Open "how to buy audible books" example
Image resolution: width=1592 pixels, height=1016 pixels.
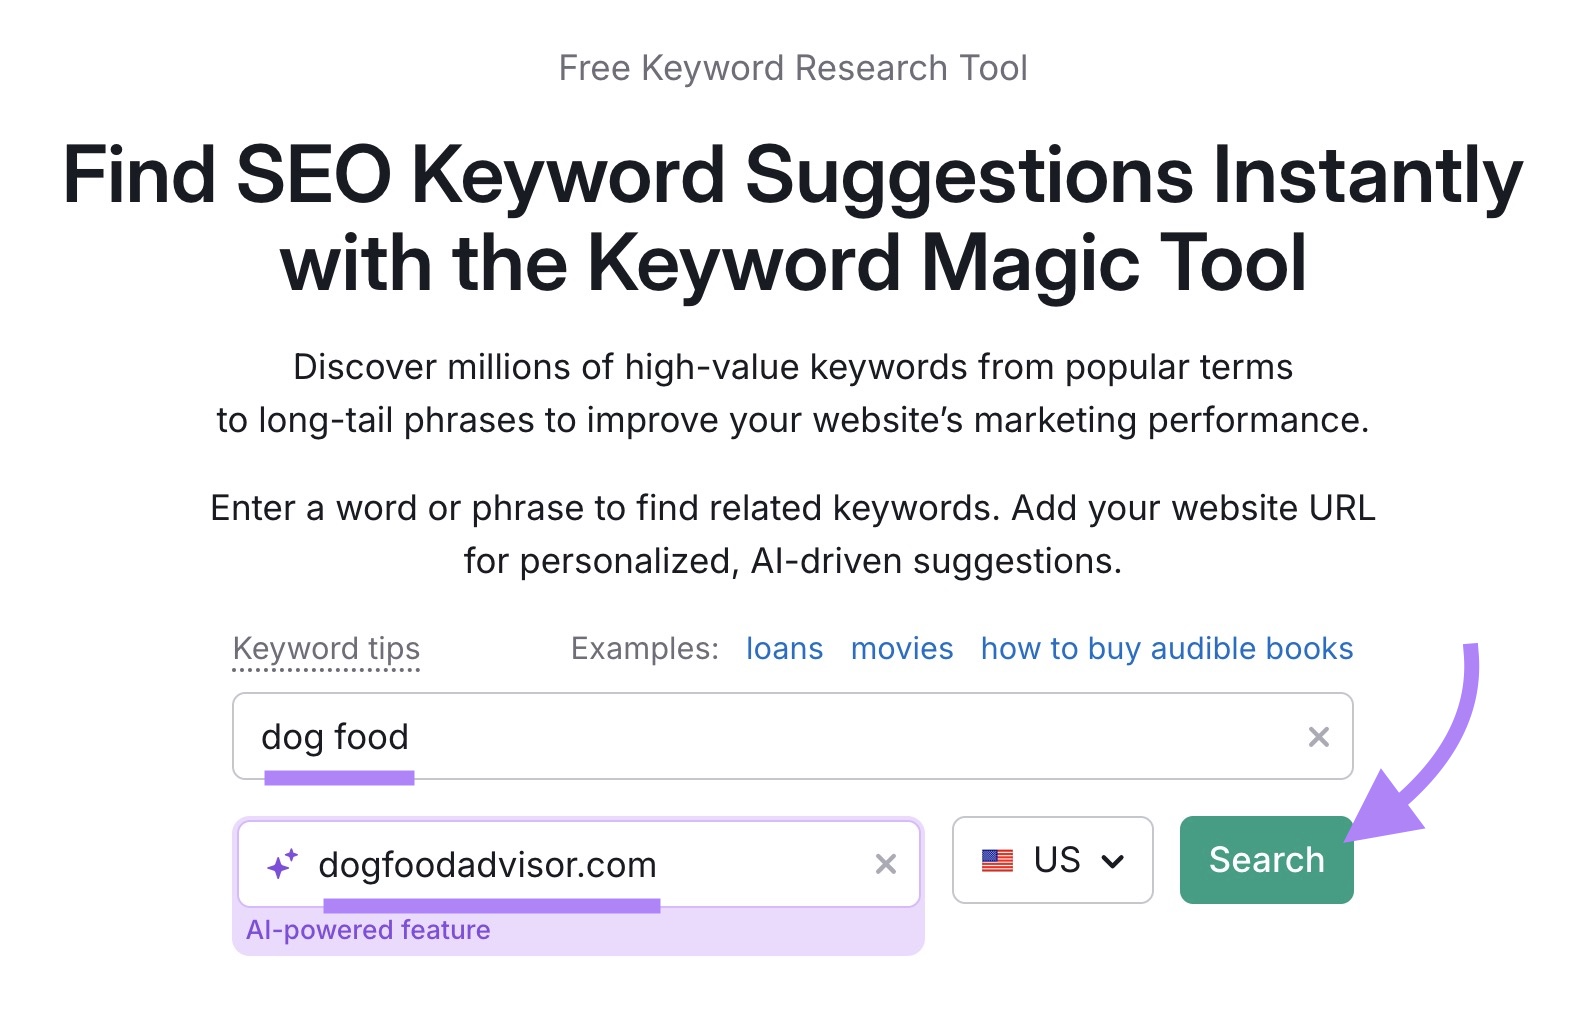(x=1166, y=648)
